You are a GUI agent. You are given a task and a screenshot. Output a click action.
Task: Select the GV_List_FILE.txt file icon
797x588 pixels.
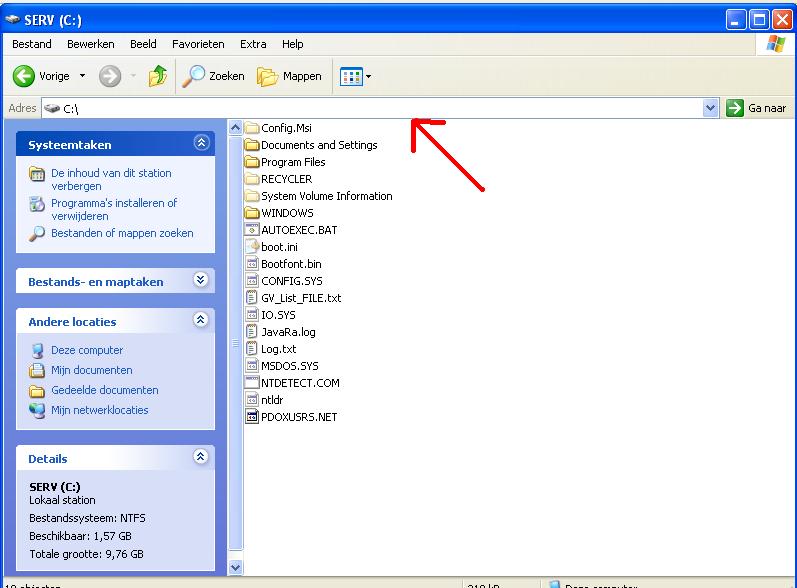(x=252, y=298)
